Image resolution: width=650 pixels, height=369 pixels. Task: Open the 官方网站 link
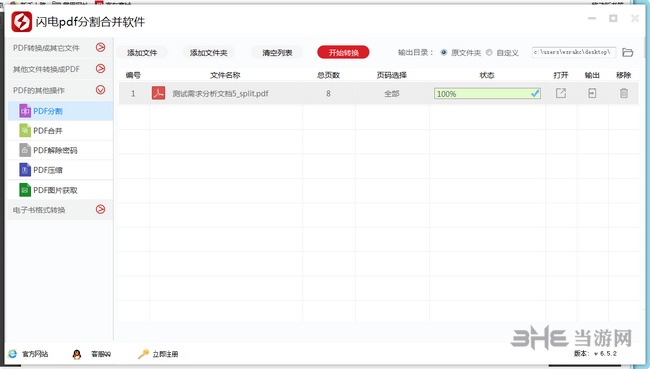(35, 354)
